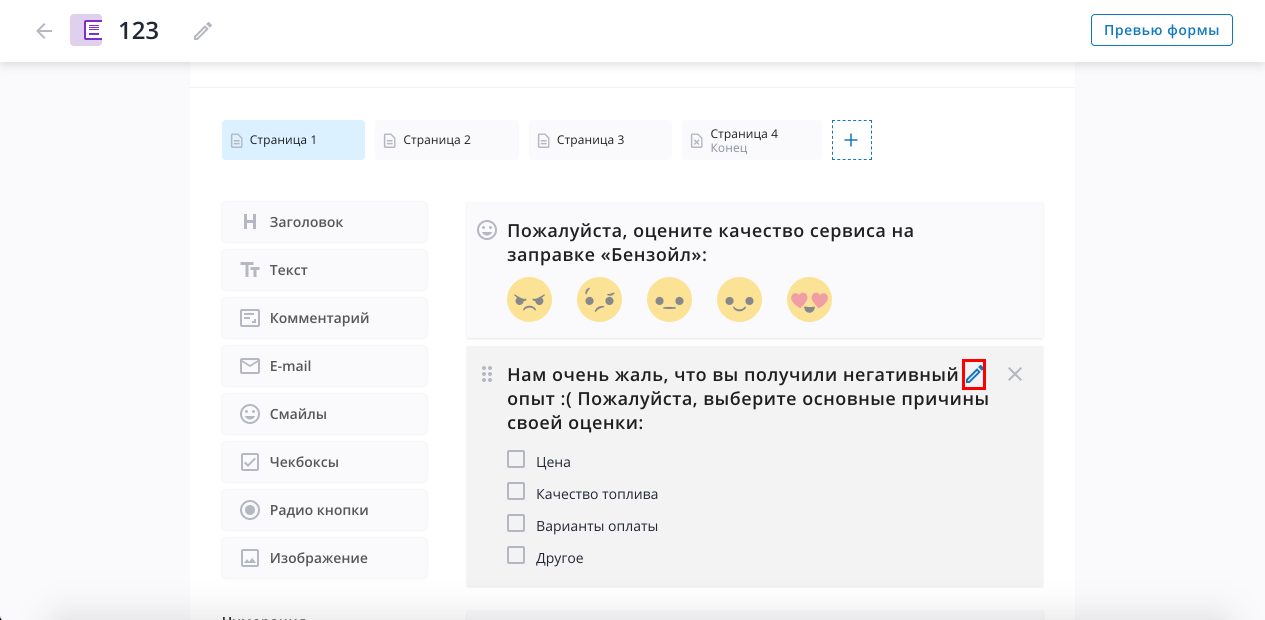
Task: Edit the negative feedback question with pencil
Action: (x=974, y=374)
